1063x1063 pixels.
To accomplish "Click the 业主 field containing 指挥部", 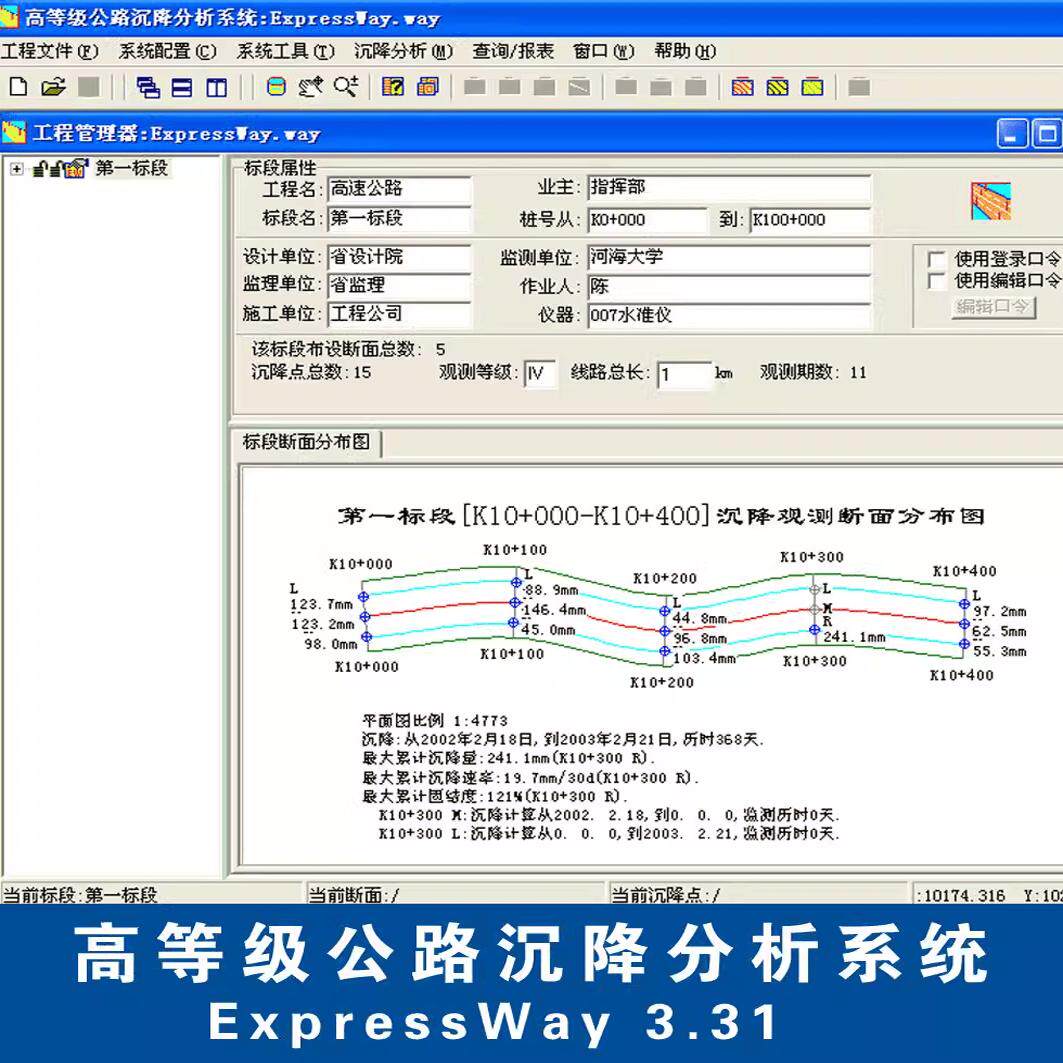I will 729,188.
